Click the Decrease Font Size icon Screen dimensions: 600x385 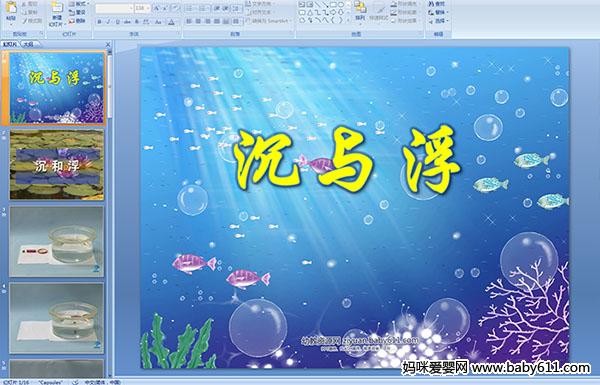(165, 8)
